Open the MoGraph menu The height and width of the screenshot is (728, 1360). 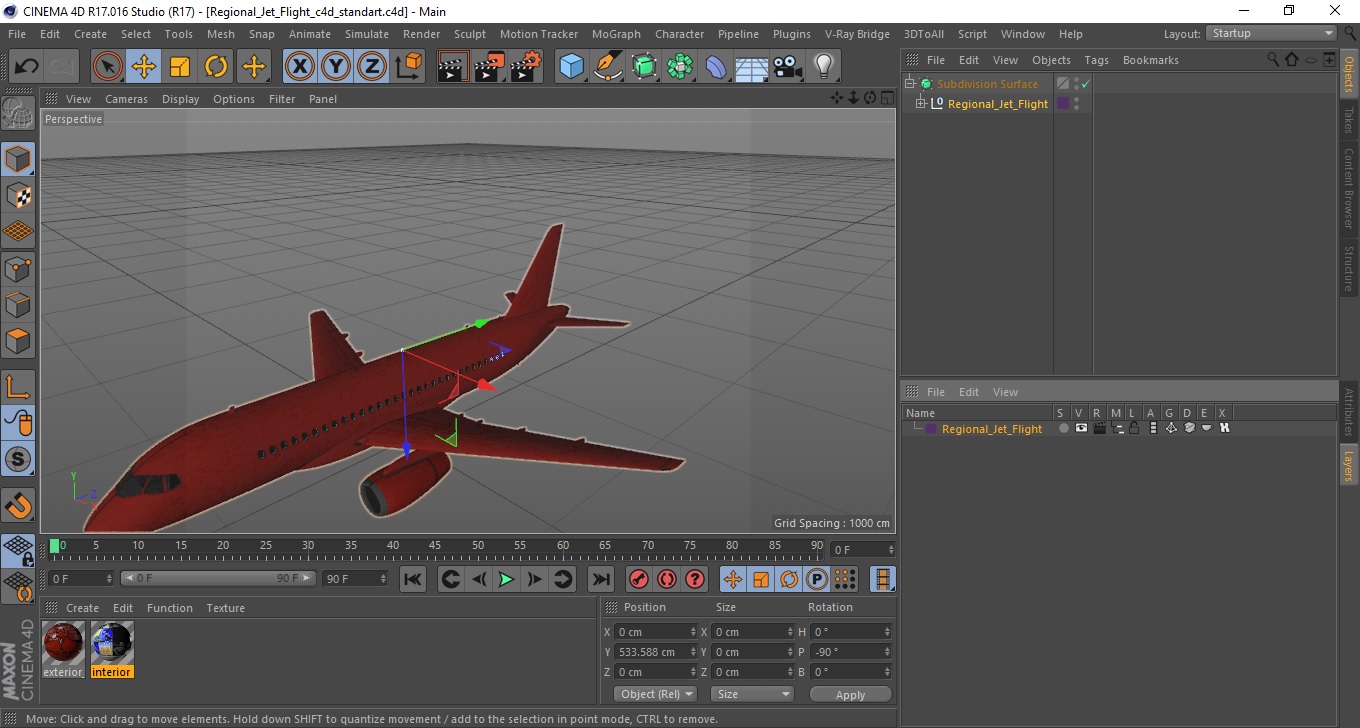tap(616, 34)
